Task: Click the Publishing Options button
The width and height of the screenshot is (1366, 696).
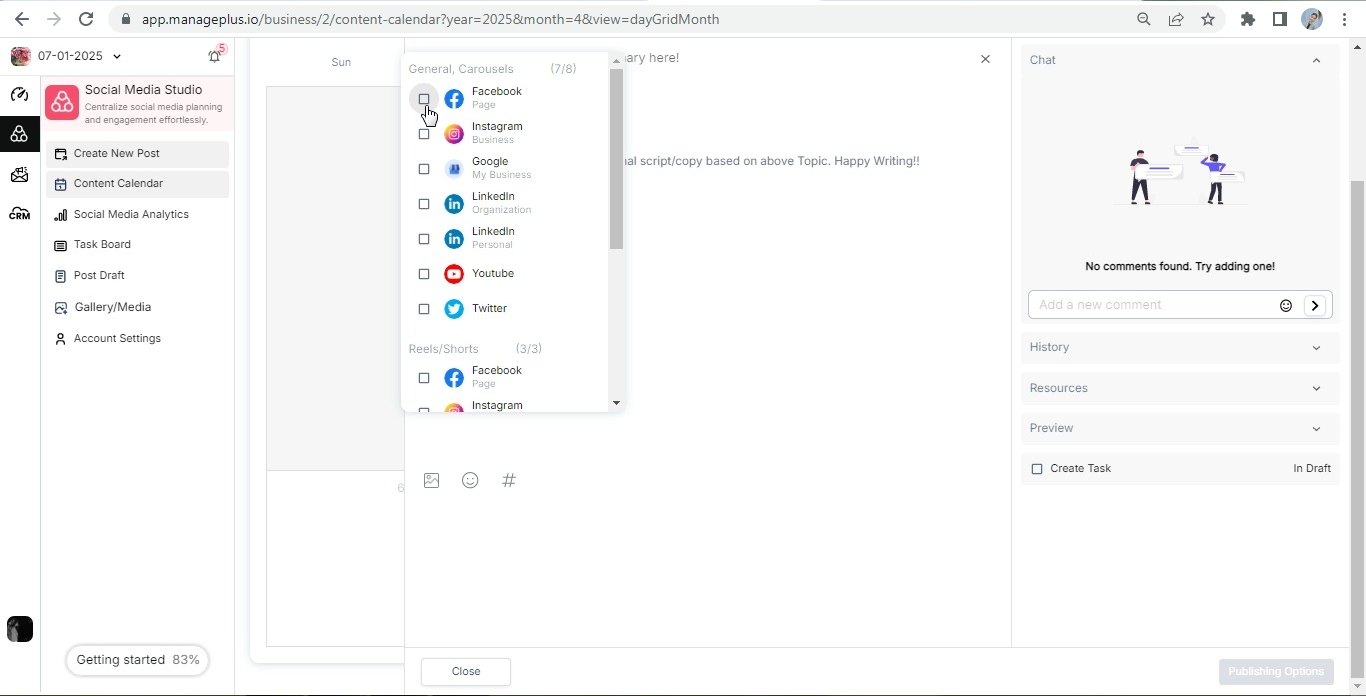Action: tap(1276, 672)
